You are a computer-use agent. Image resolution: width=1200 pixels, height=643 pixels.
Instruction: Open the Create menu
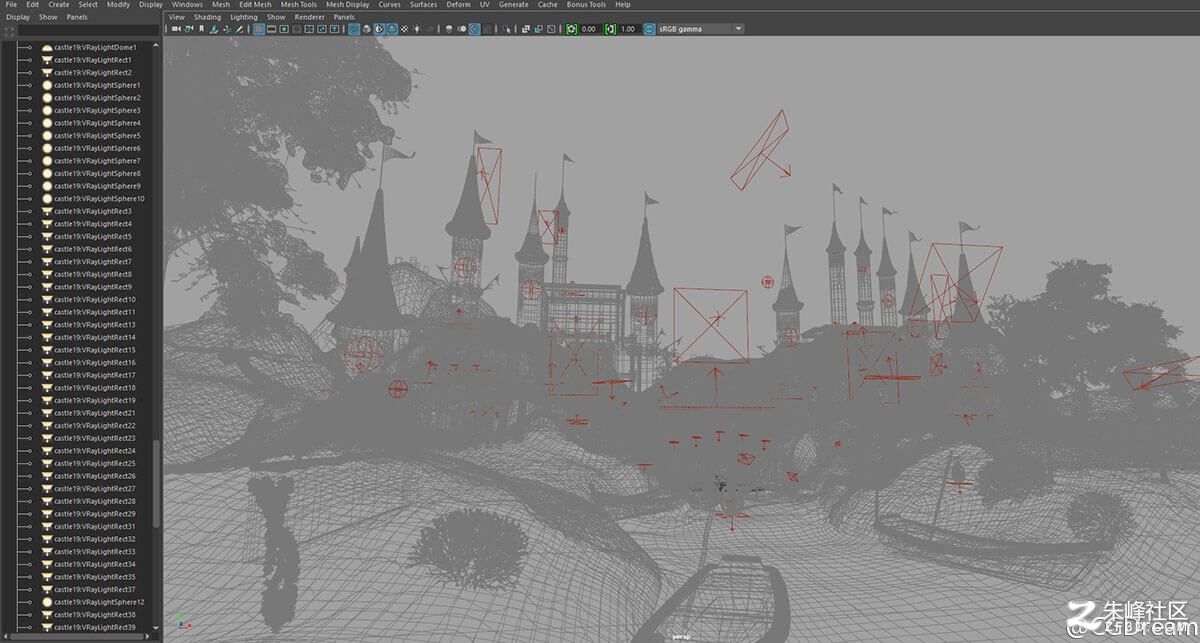59,5
